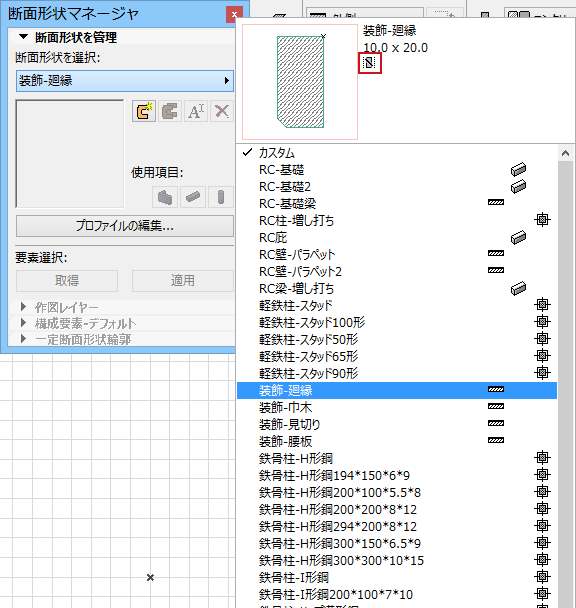
Task: Click the beam icon beside RC-基礎
Action: click(519, 169)
